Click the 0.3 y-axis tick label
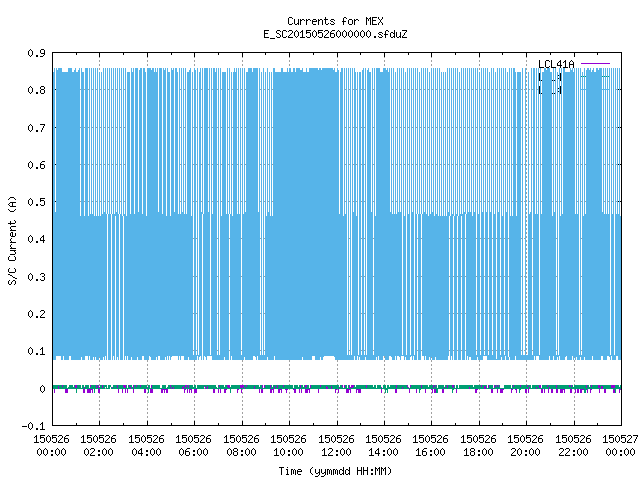This screenshot has height=480, width=640. pyautogui.click(x=36, y=277)
